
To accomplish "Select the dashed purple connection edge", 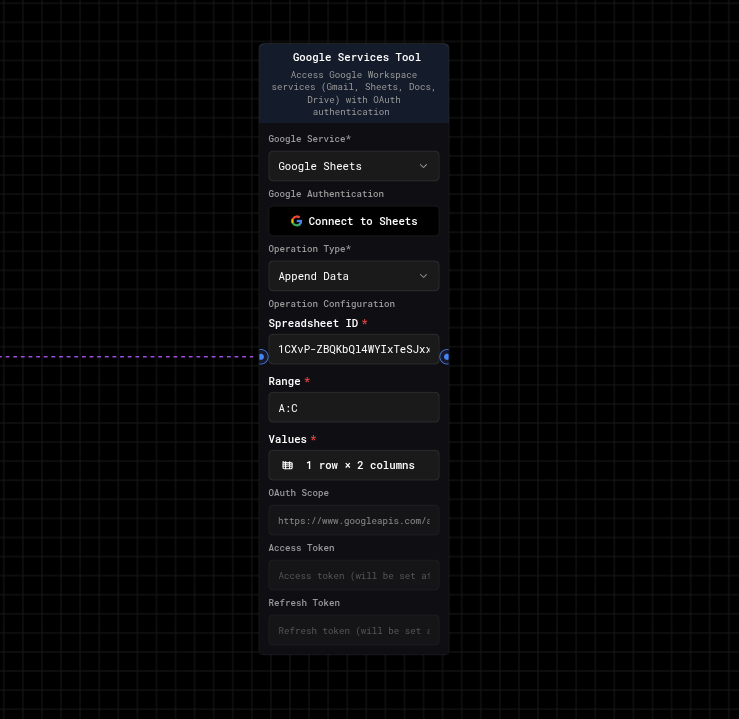I will click(x=127, y=357).
